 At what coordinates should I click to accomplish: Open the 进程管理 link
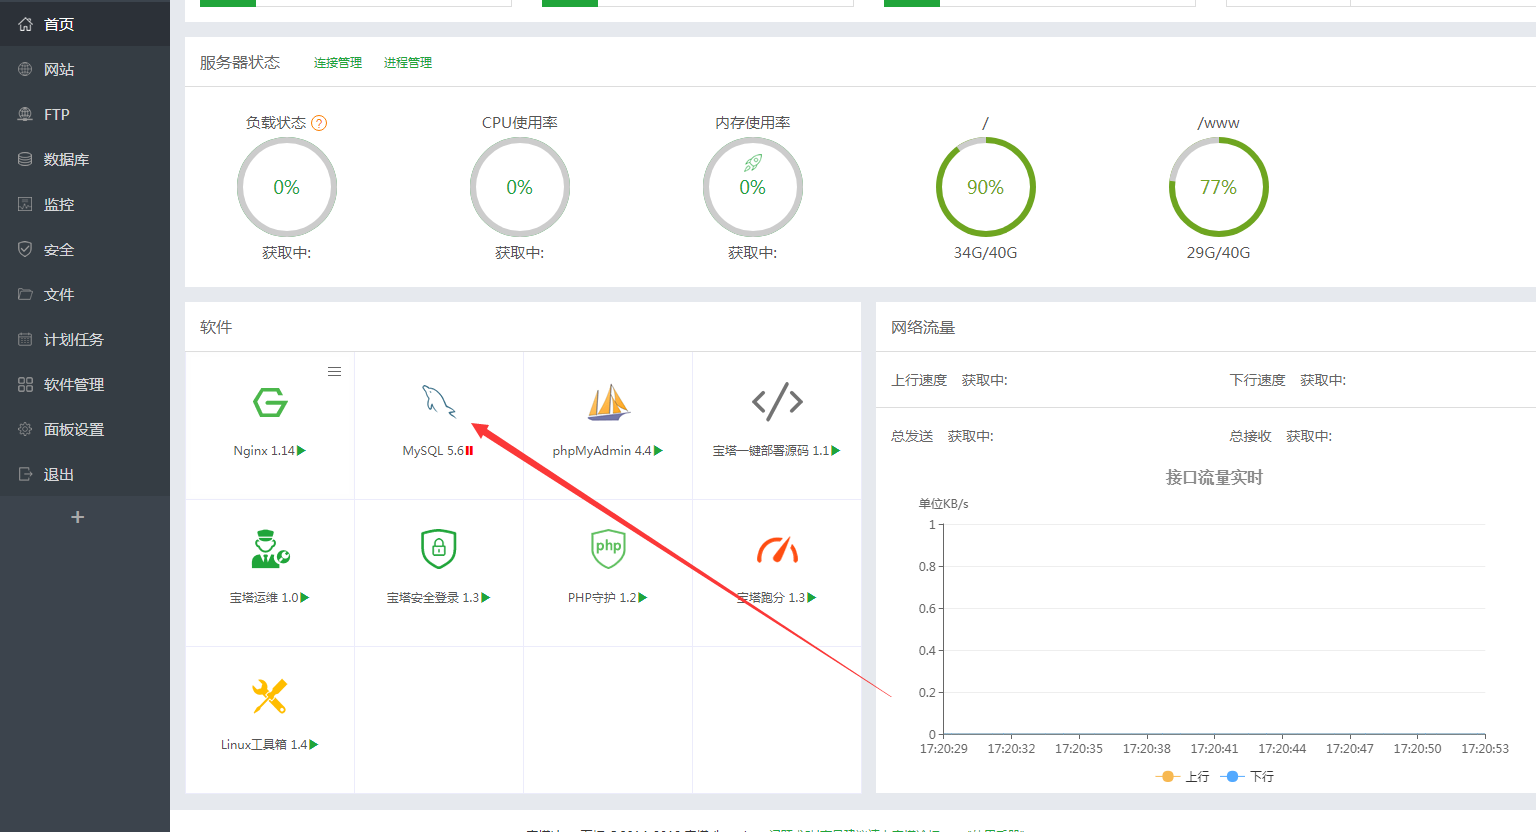pyautogui.click(x=408, y=62)
